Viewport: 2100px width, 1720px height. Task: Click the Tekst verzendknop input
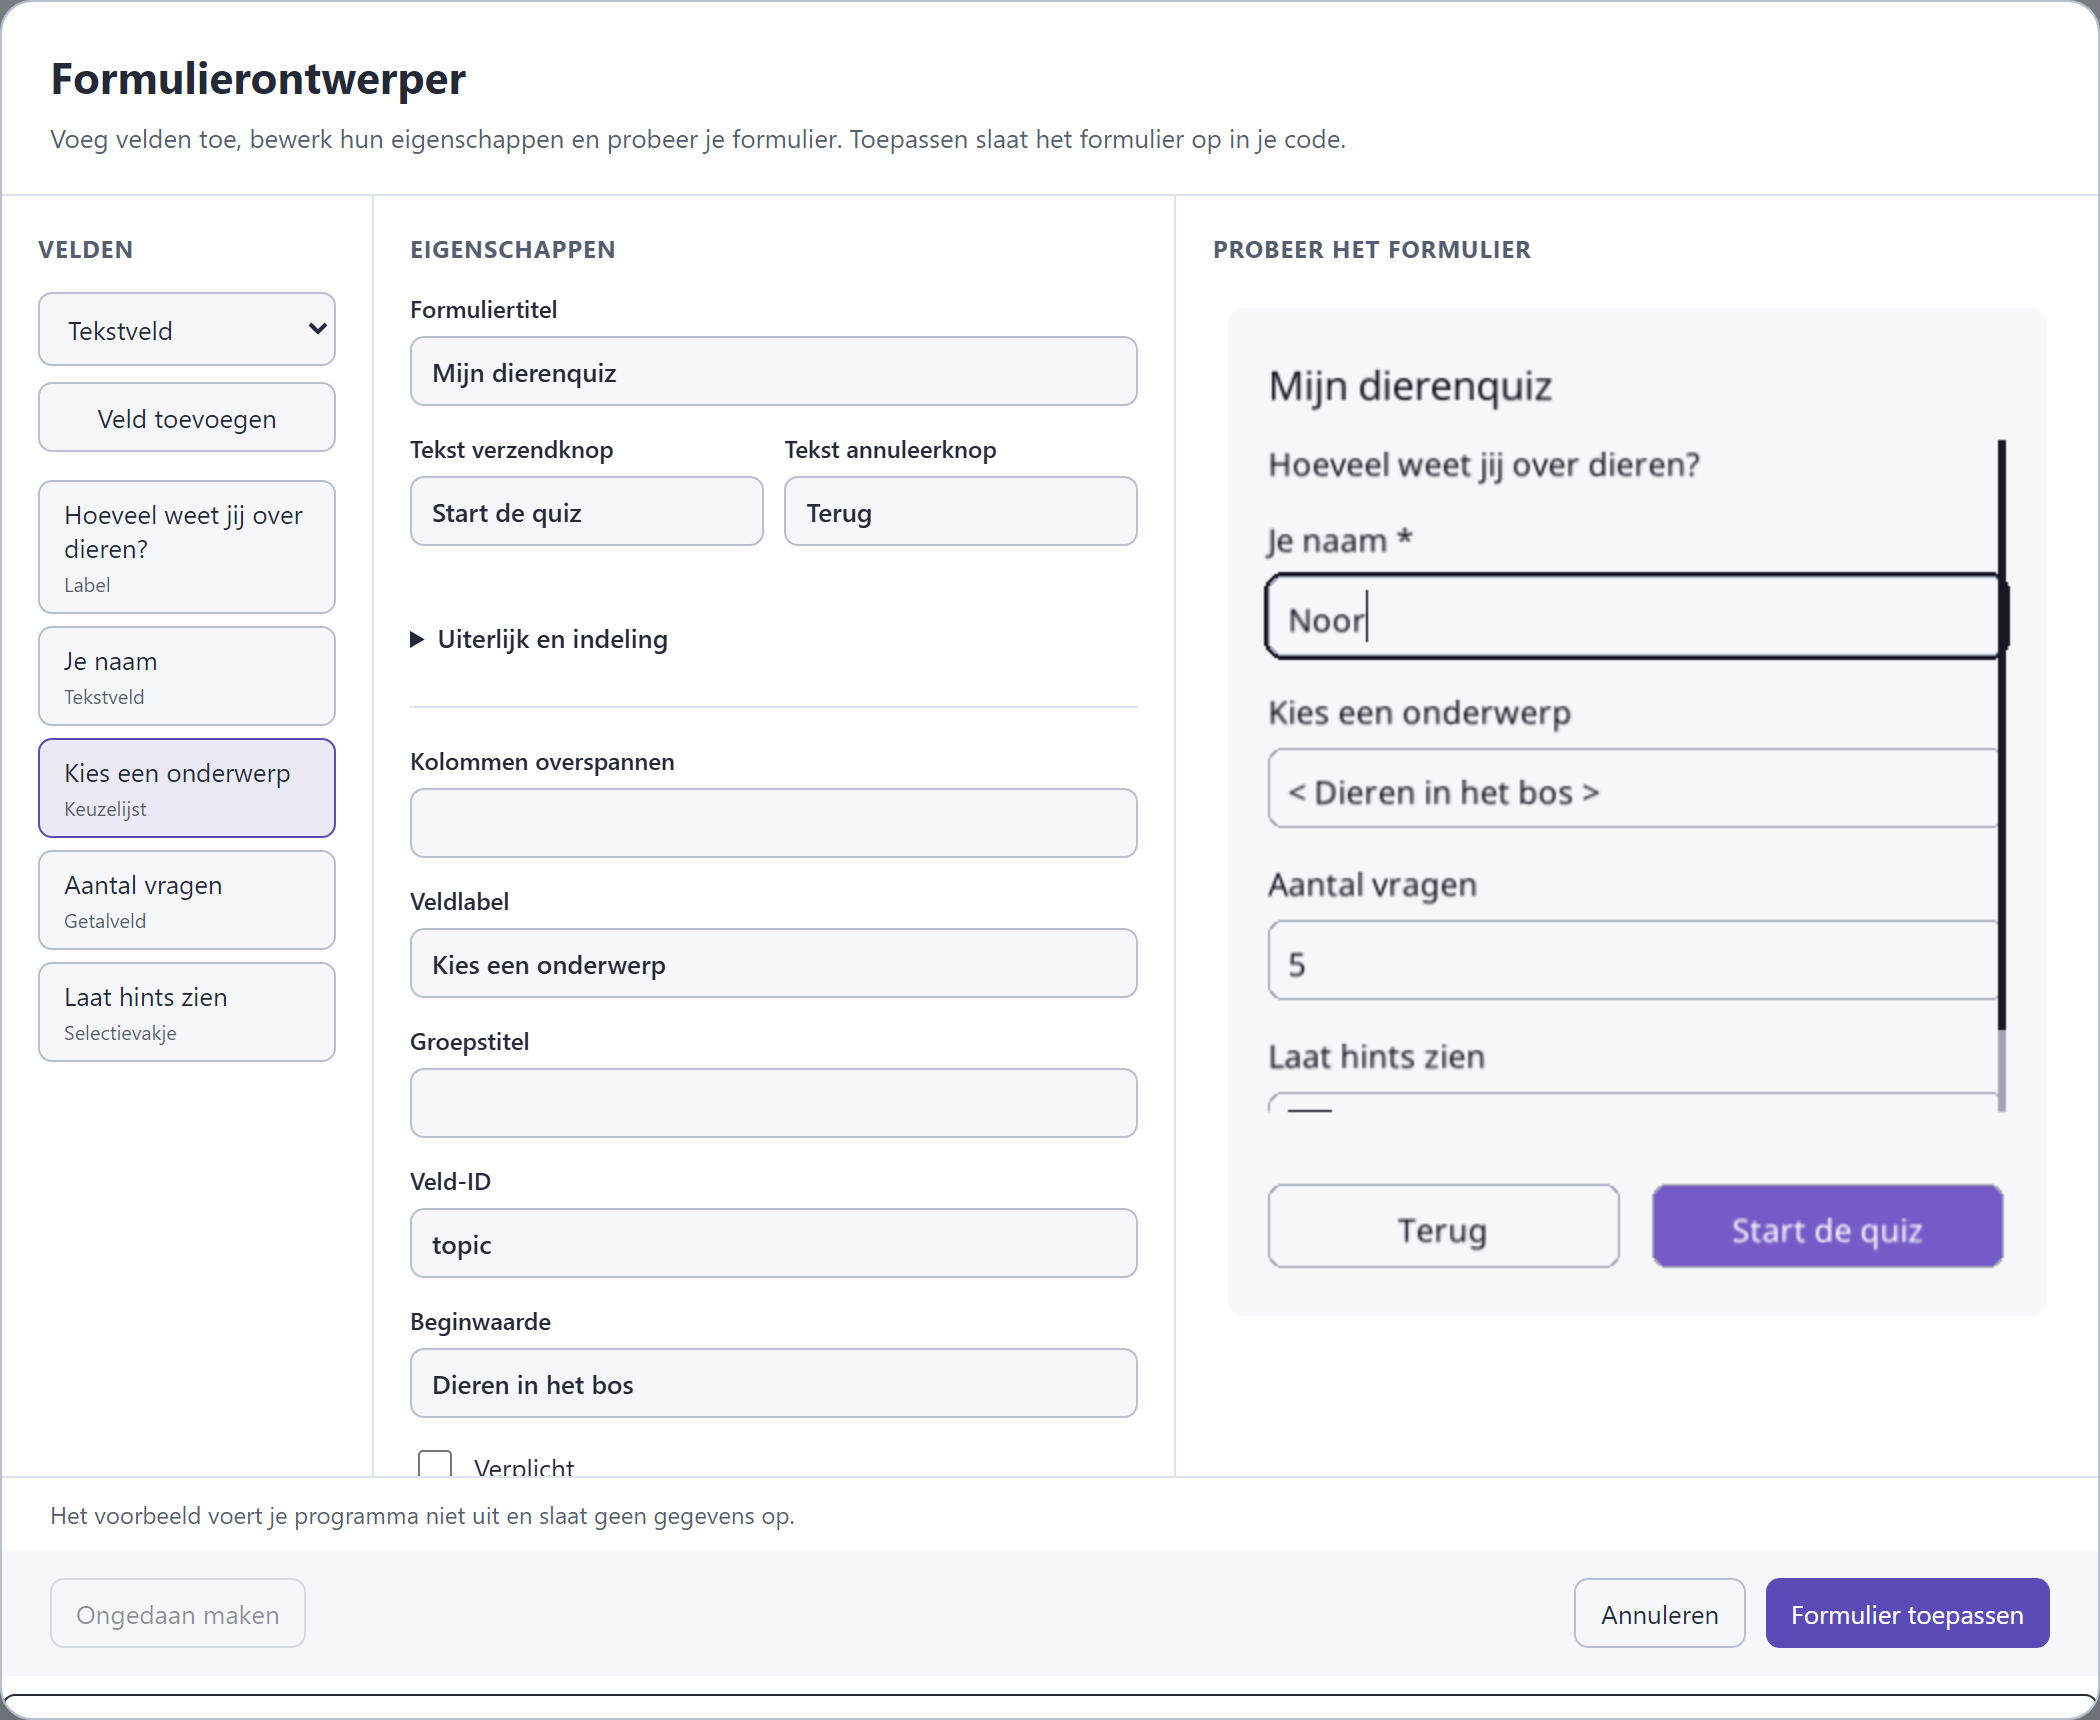586,511
